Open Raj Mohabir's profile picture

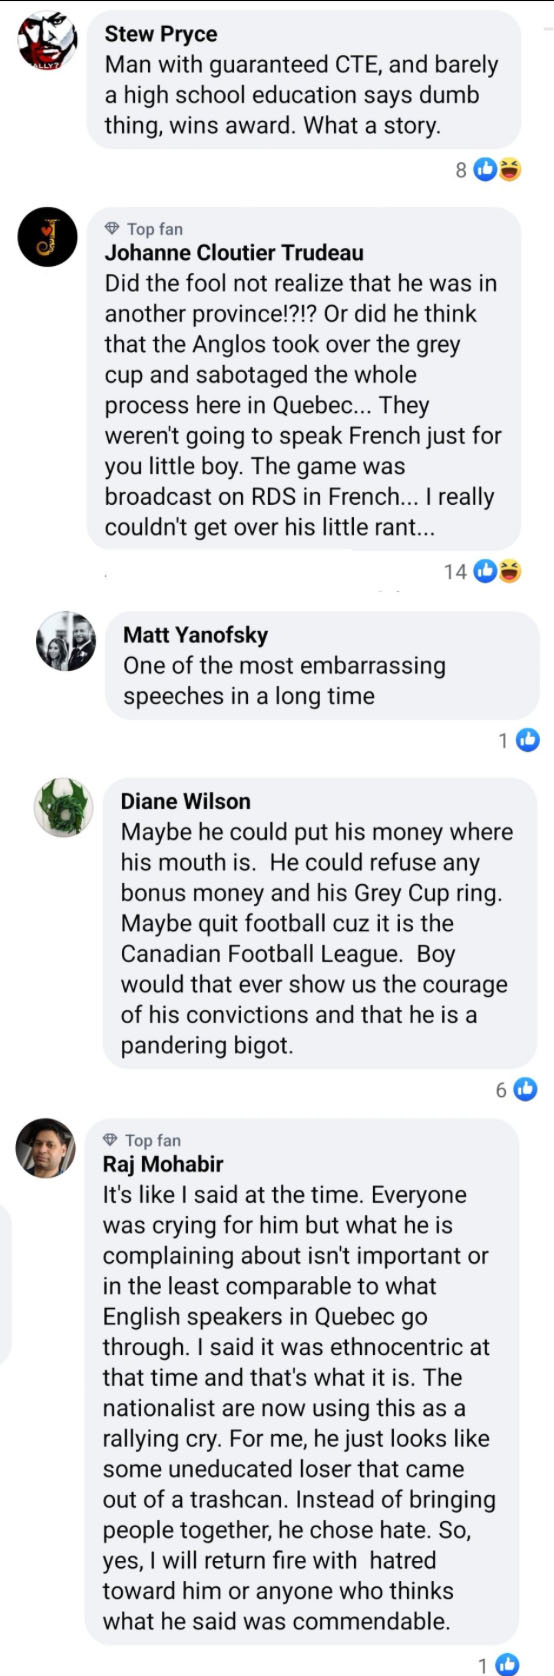coord(46,1148)
